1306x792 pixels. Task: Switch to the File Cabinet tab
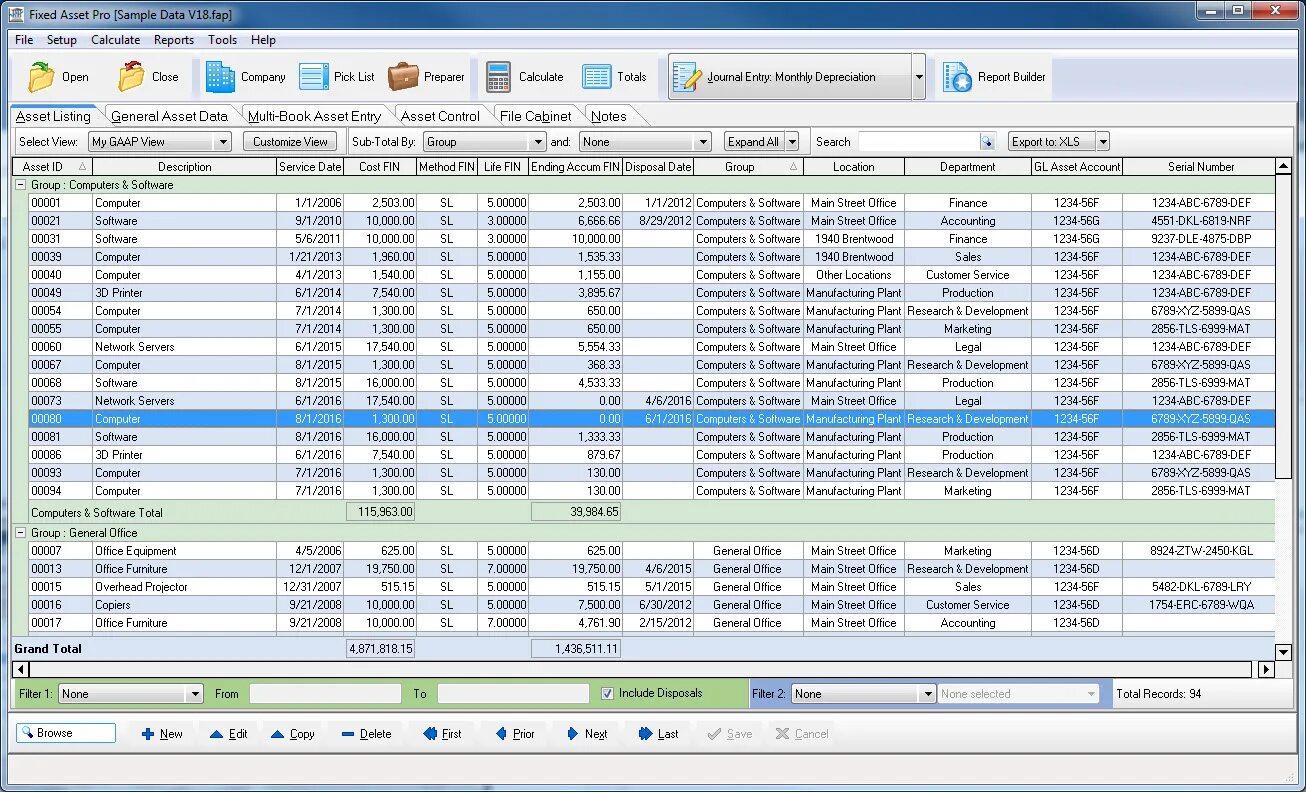[x=536, y=116]
